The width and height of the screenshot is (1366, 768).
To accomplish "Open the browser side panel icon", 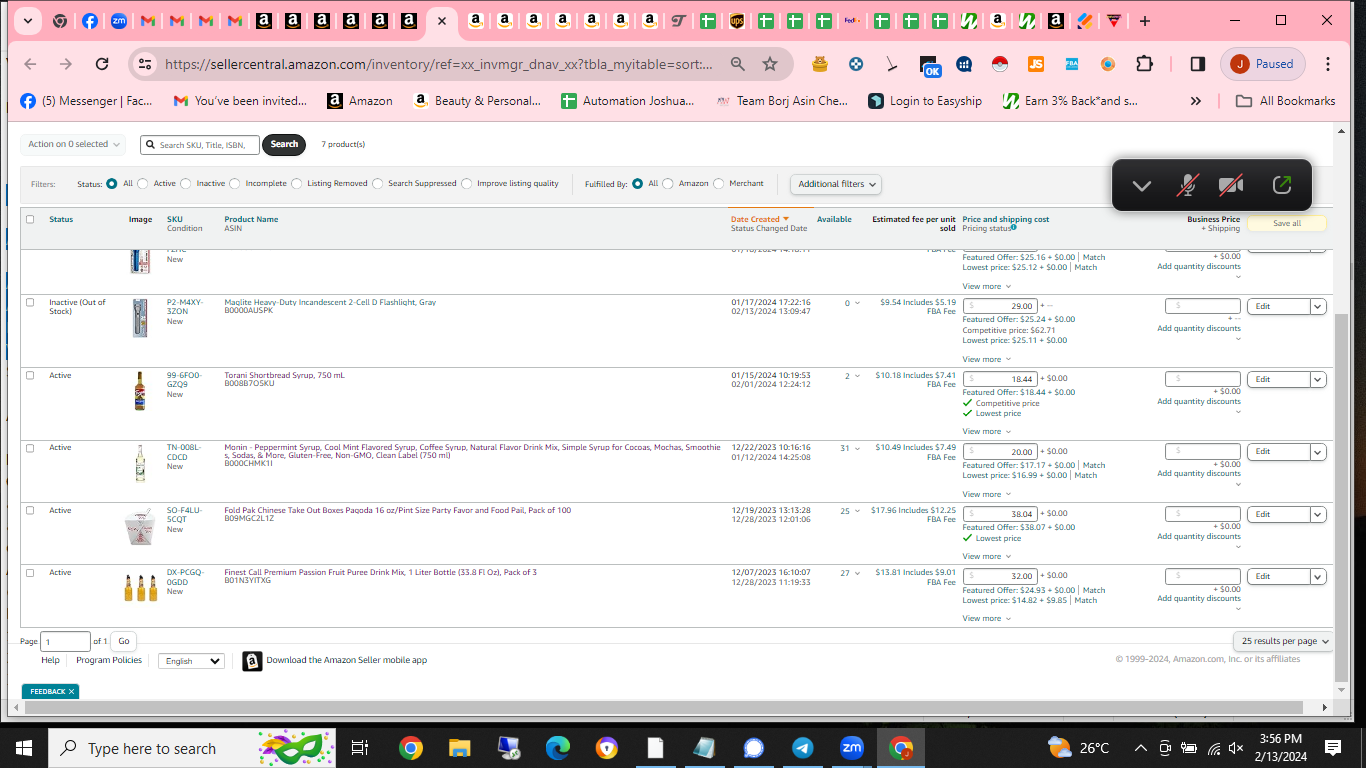I will [1197, 64].
